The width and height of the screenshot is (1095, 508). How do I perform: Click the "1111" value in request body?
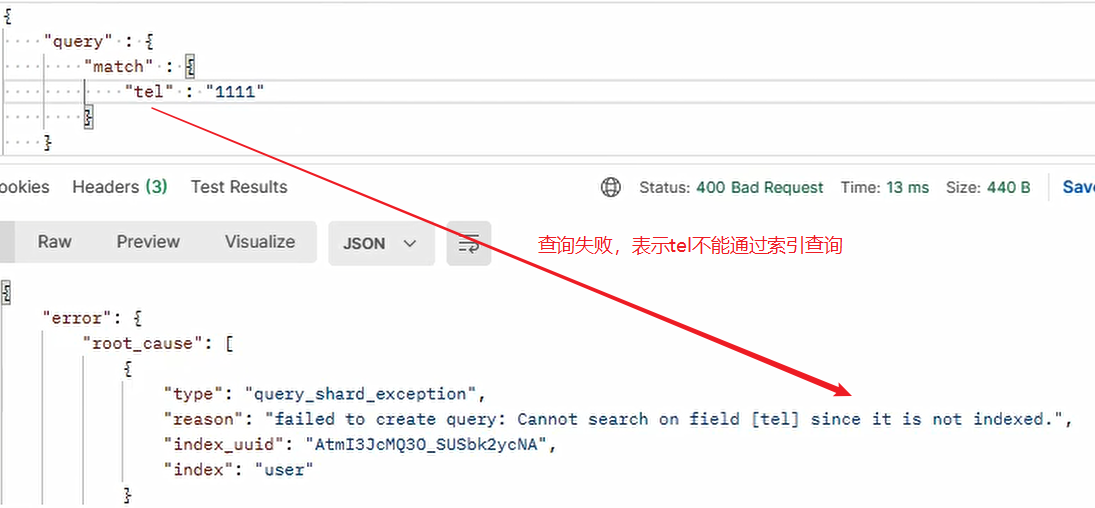coord(235,92)
